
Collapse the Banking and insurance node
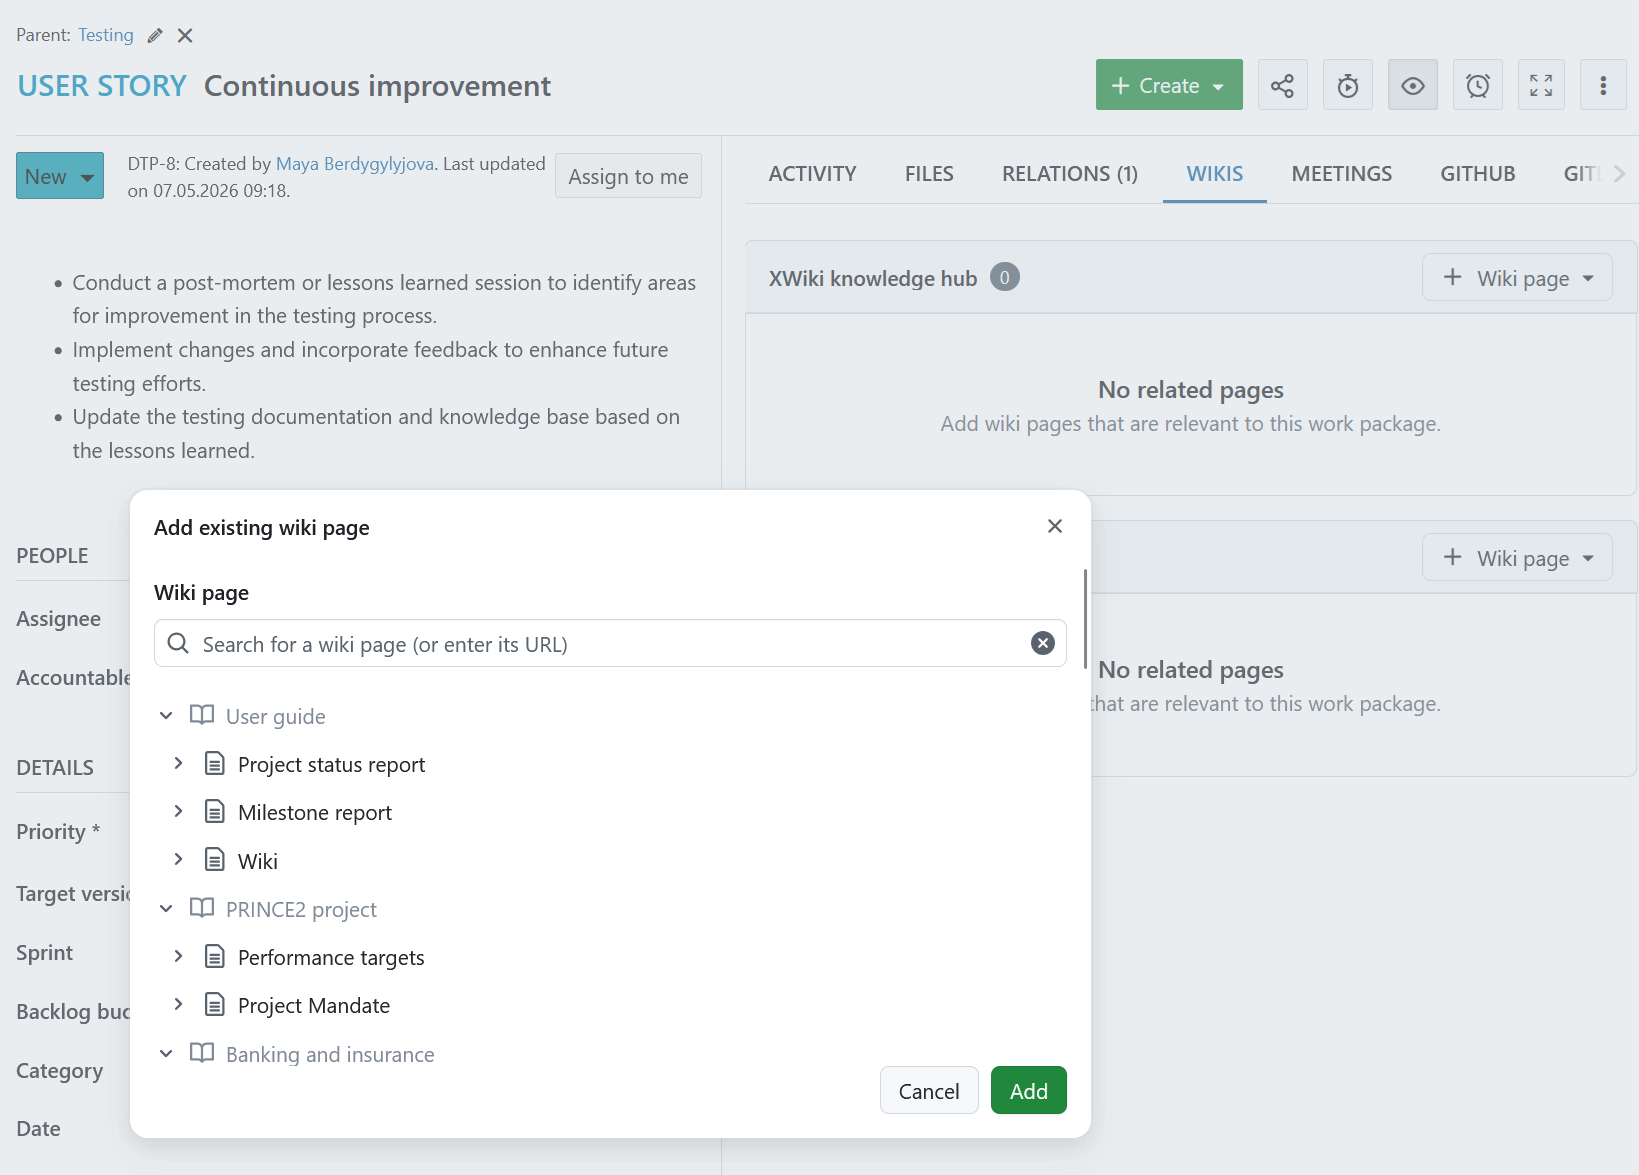tap(166, 1054)
